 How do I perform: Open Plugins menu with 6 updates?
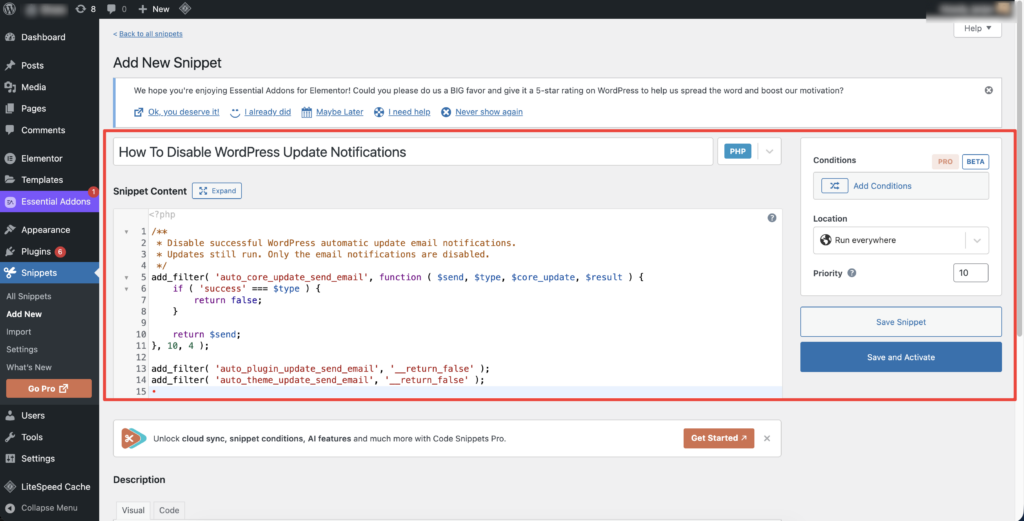point(36,251)
